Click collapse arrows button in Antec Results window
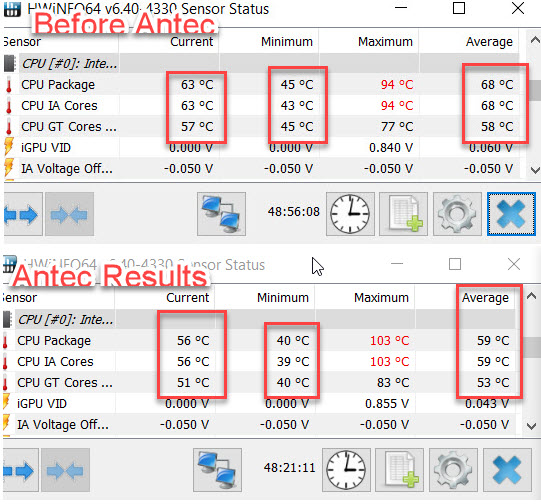The width and height of the screenshot is (541, 504). (65, 470)
